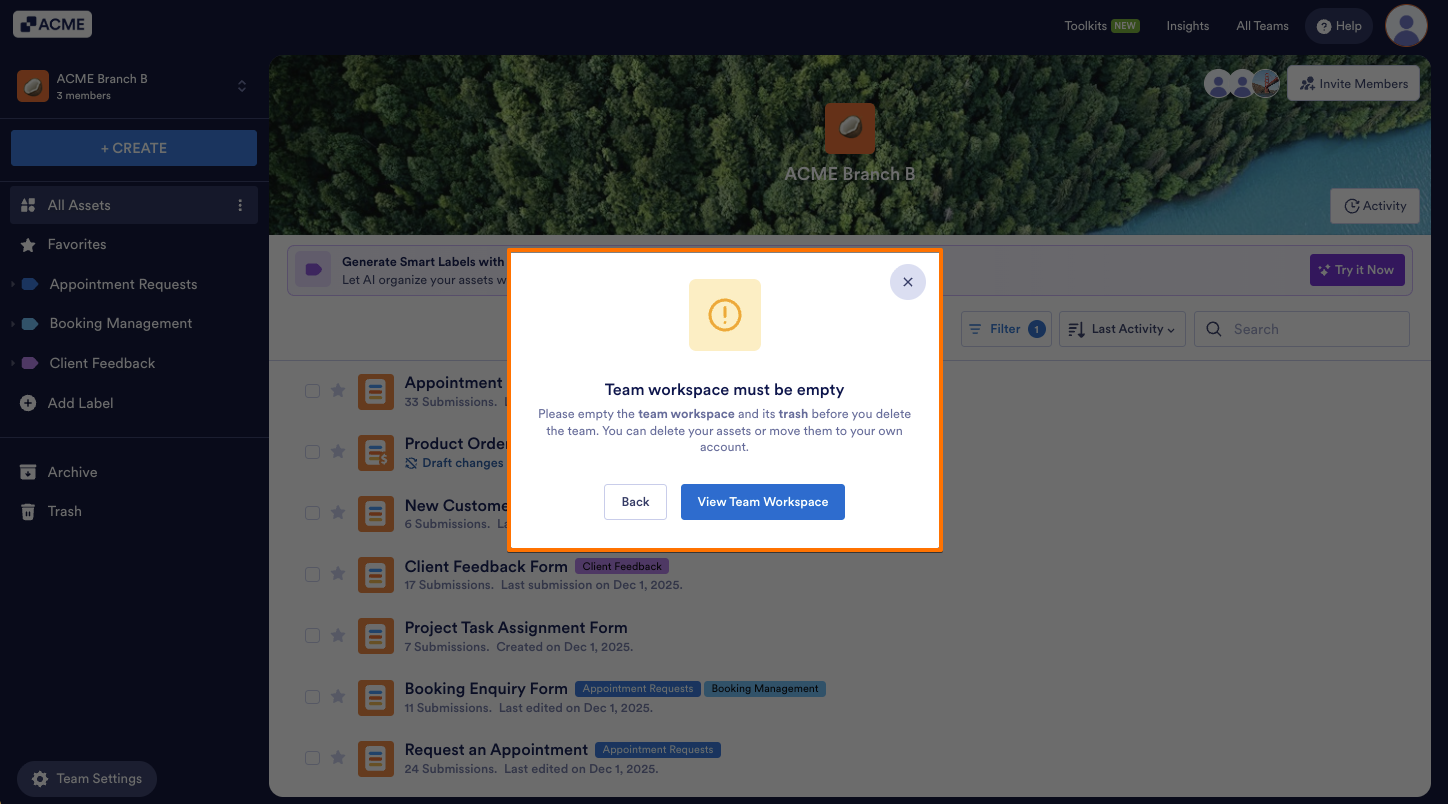Check the Booking Enquiry Form checkbox
Screen dimensions: 1448x804
tap(312, 696)
